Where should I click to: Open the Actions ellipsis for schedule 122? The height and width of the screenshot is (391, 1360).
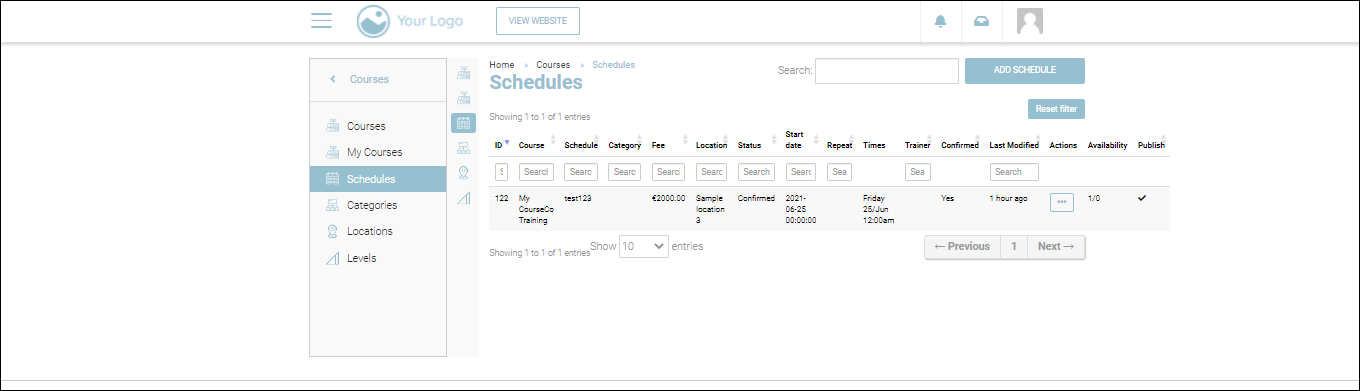(1061, 202)
